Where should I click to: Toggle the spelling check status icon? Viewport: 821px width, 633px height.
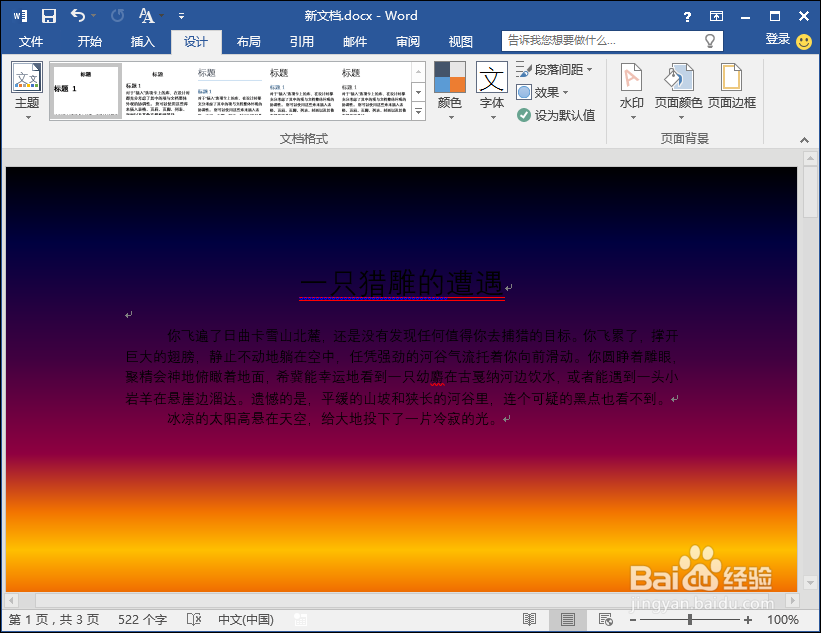(x=194, y=619)
